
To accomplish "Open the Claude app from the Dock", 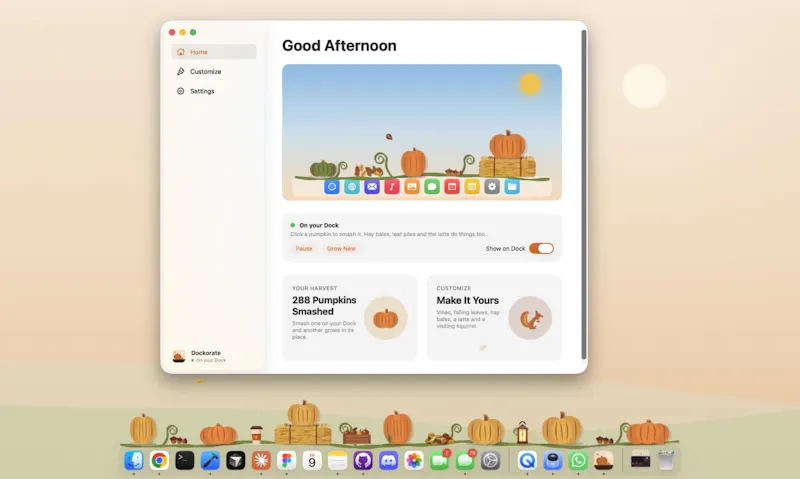I will [261, 461].
